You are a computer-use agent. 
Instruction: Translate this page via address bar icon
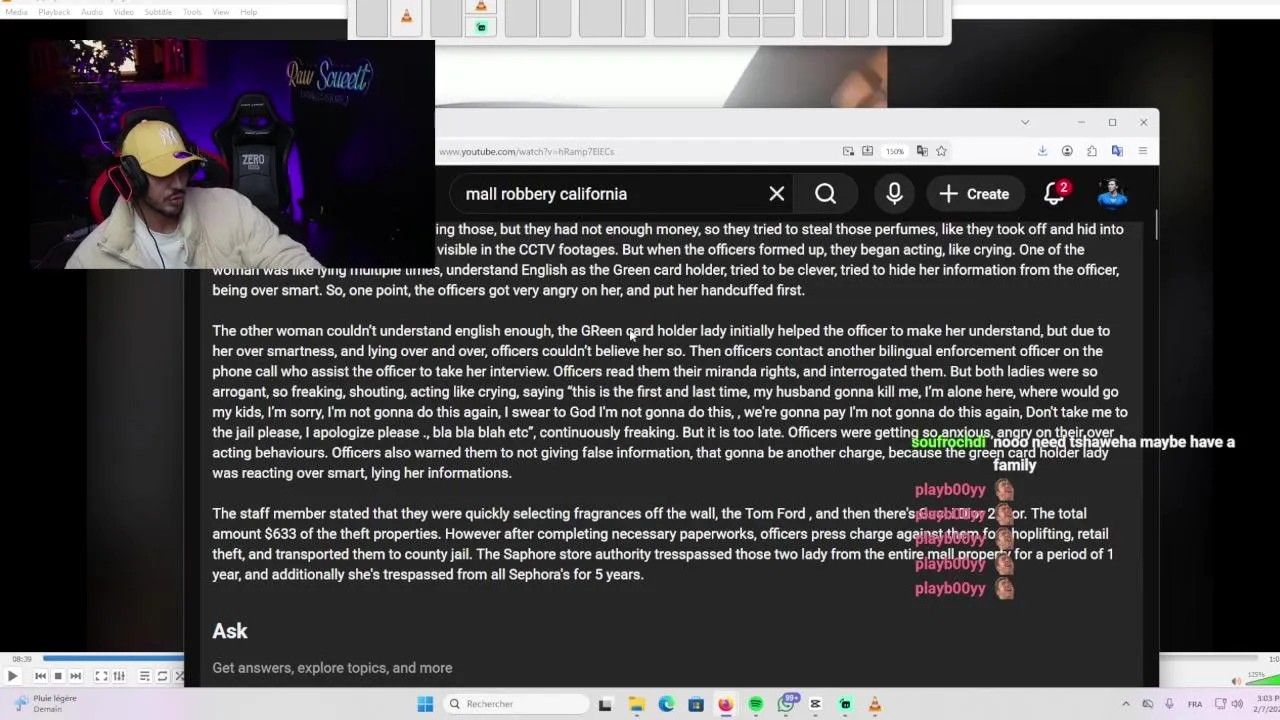(x=922, y=151)
